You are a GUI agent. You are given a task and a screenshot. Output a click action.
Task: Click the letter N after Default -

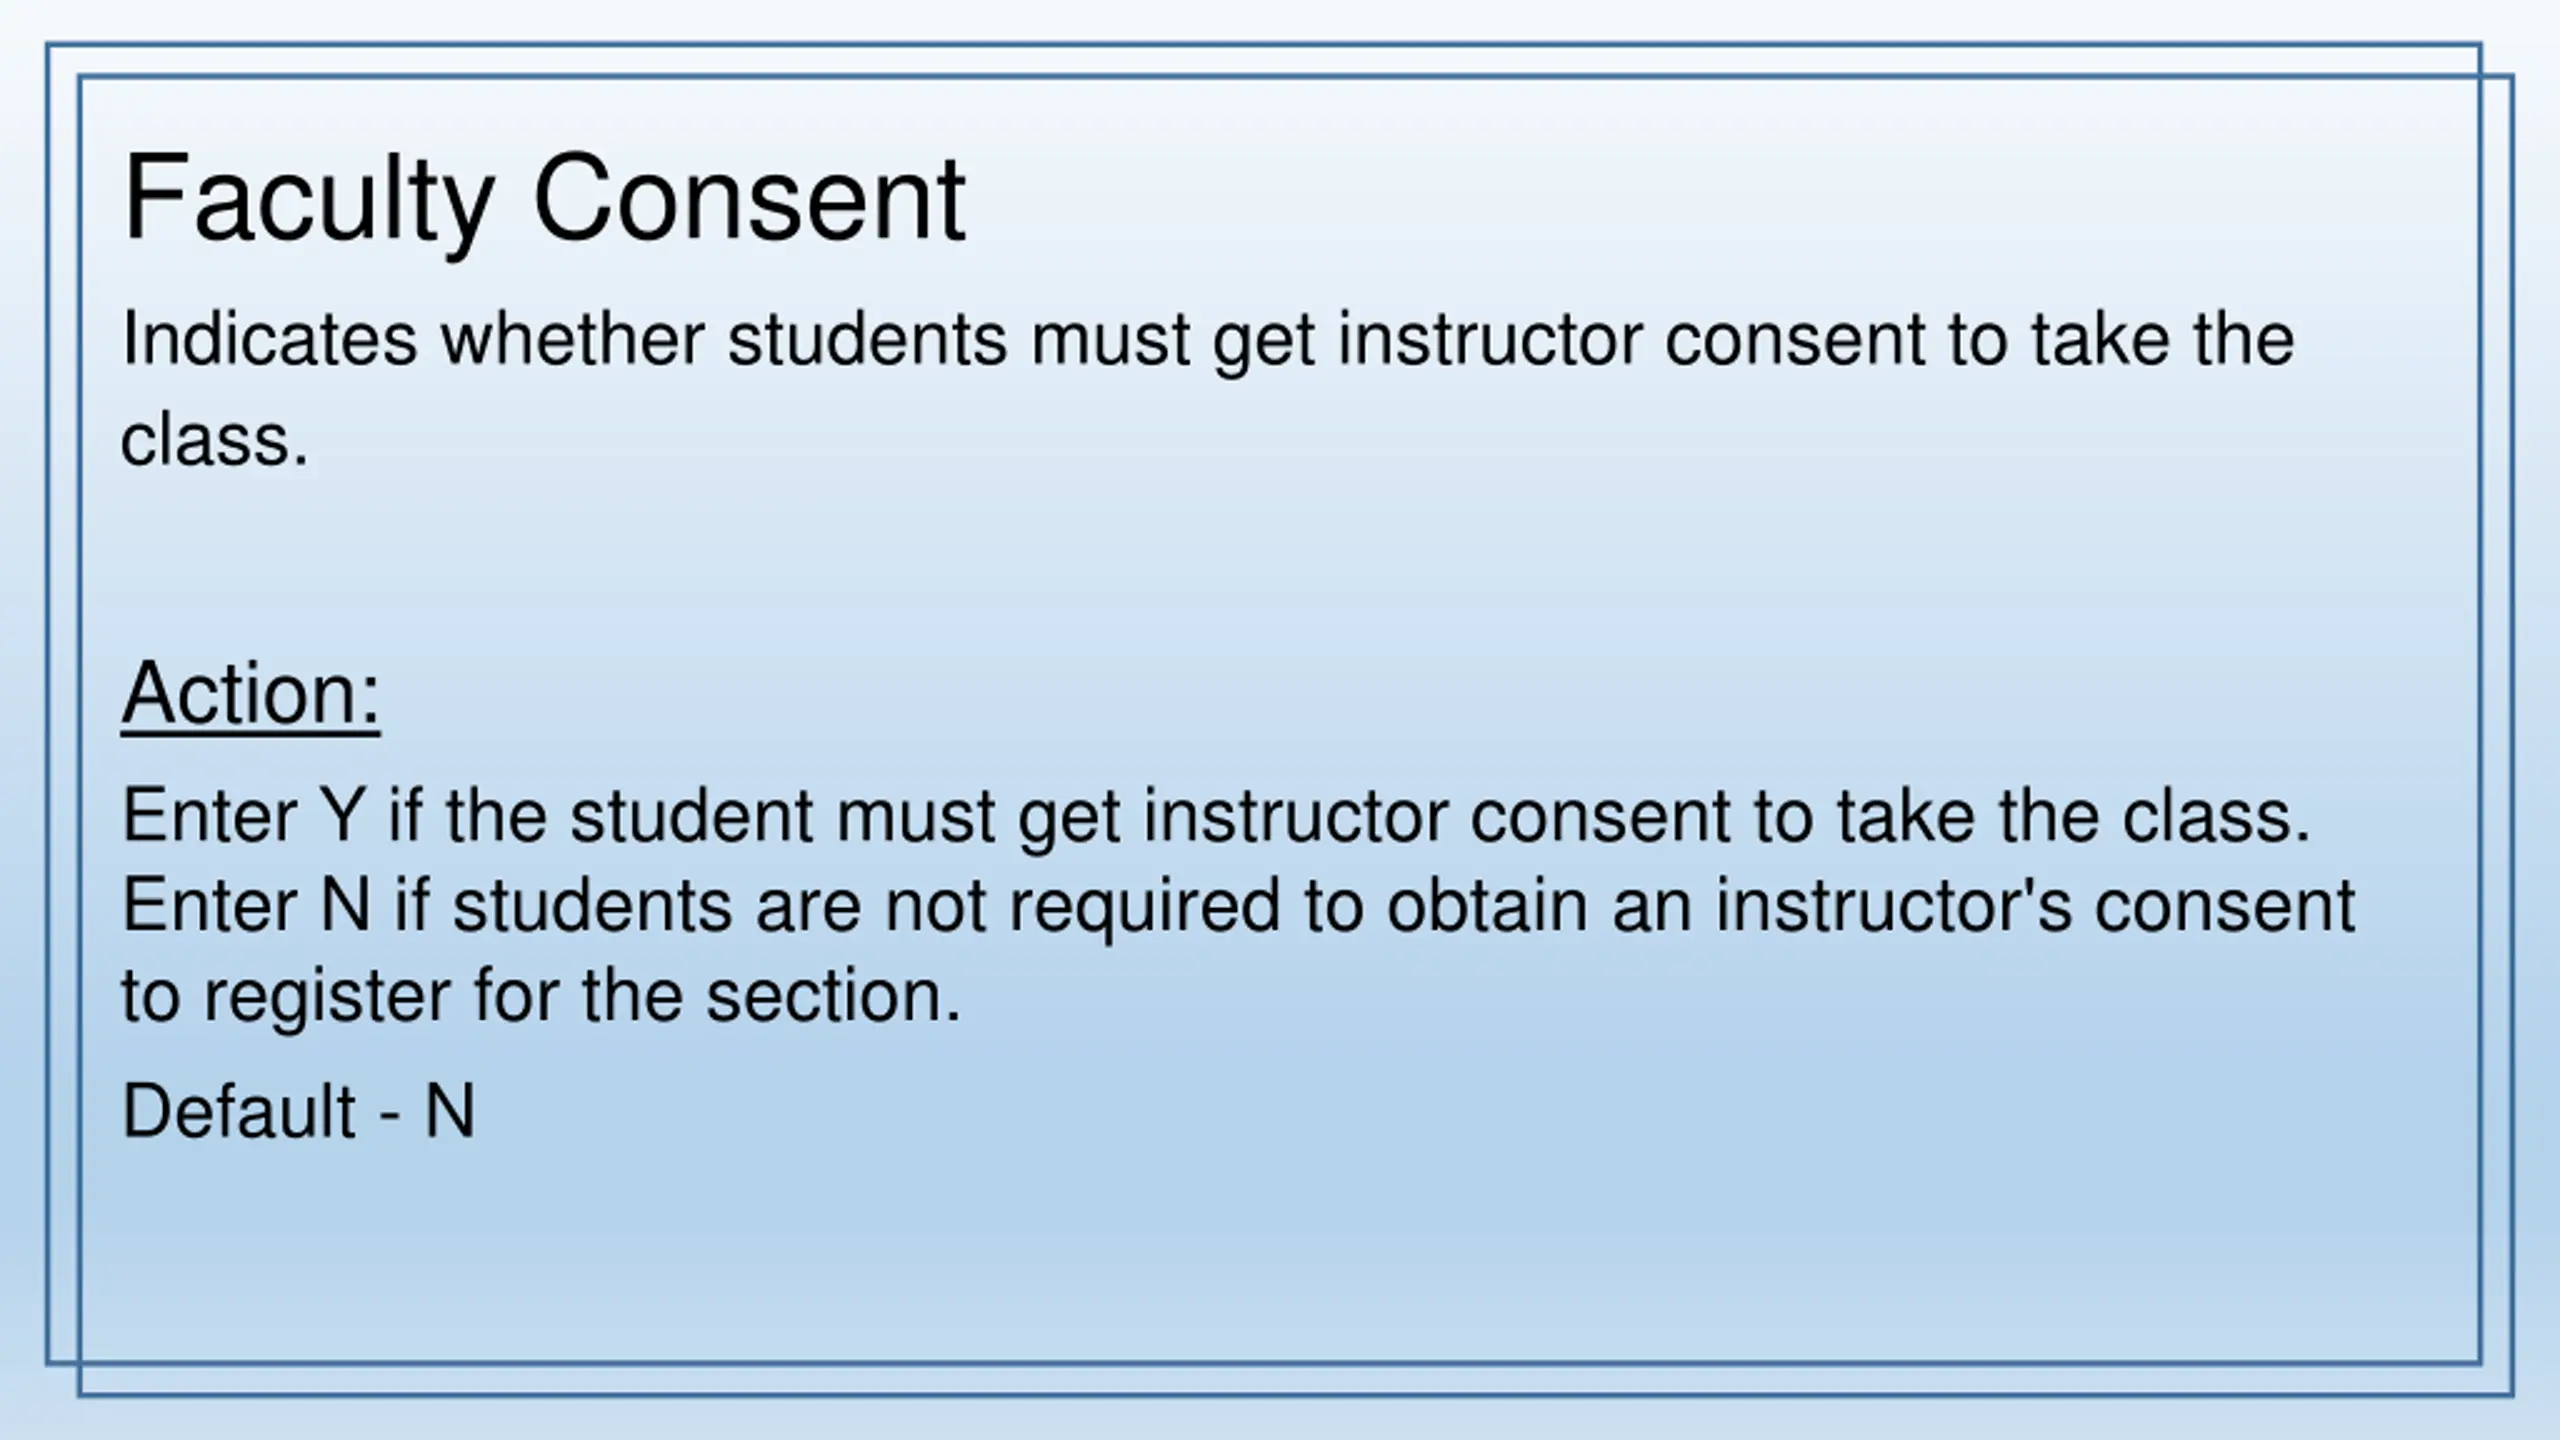[x=450, y=1111]
